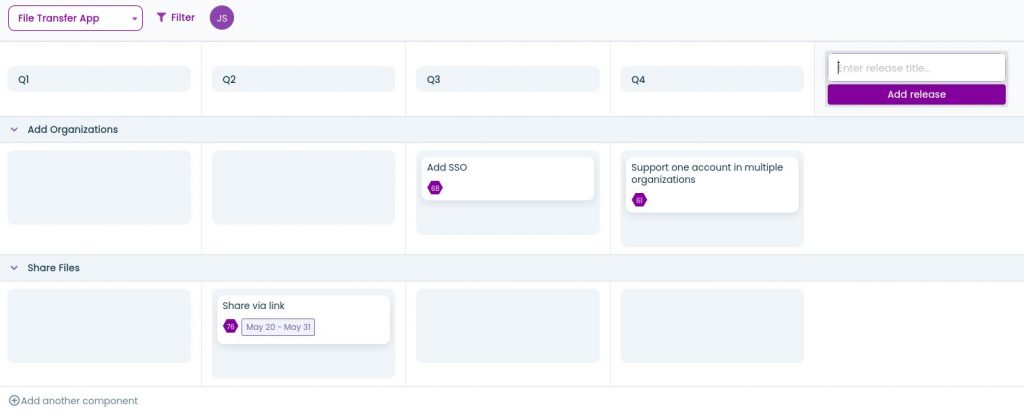The height and width of the screenshot is (417, 1024).
Task: Select the Q4 release header
Action: [712, 80]
